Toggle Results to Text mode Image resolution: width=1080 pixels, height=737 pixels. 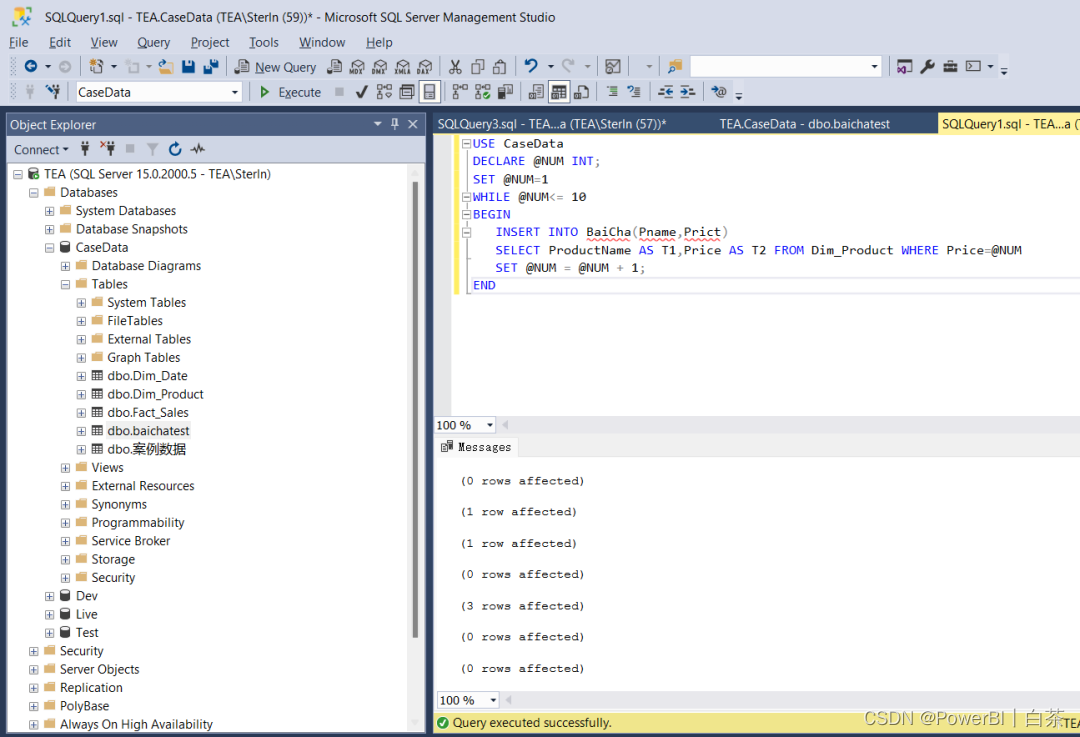(x=536, y=92)
